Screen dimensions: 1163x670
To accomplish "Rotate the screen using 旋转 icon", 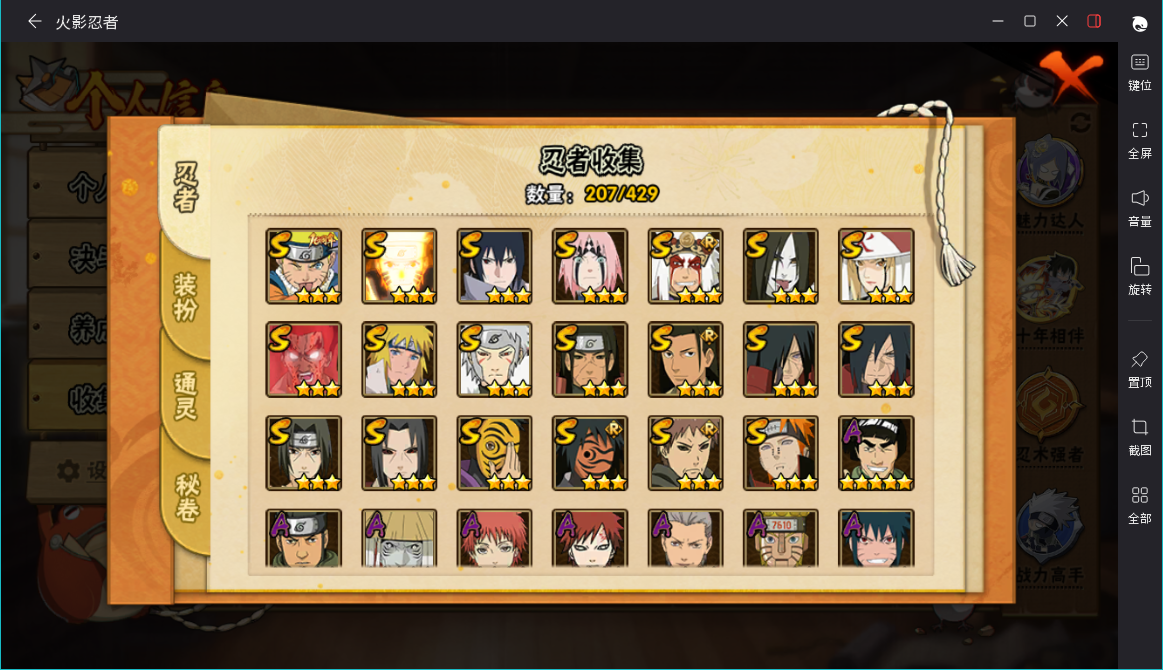I will pos(1139,276).
